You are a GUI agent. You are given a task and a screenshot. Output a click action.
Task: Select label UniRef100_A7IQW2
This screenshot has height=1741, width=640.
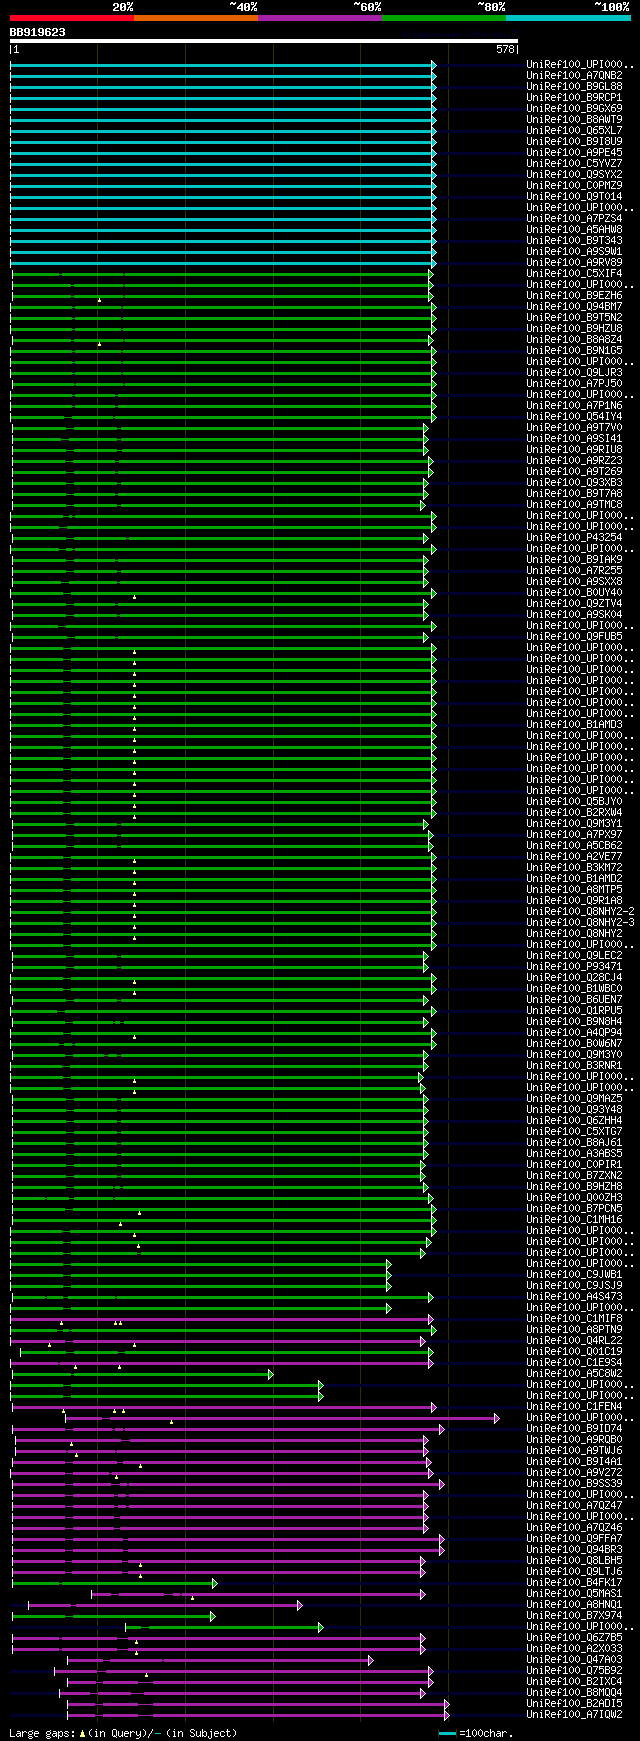[x=574, y=1714]
